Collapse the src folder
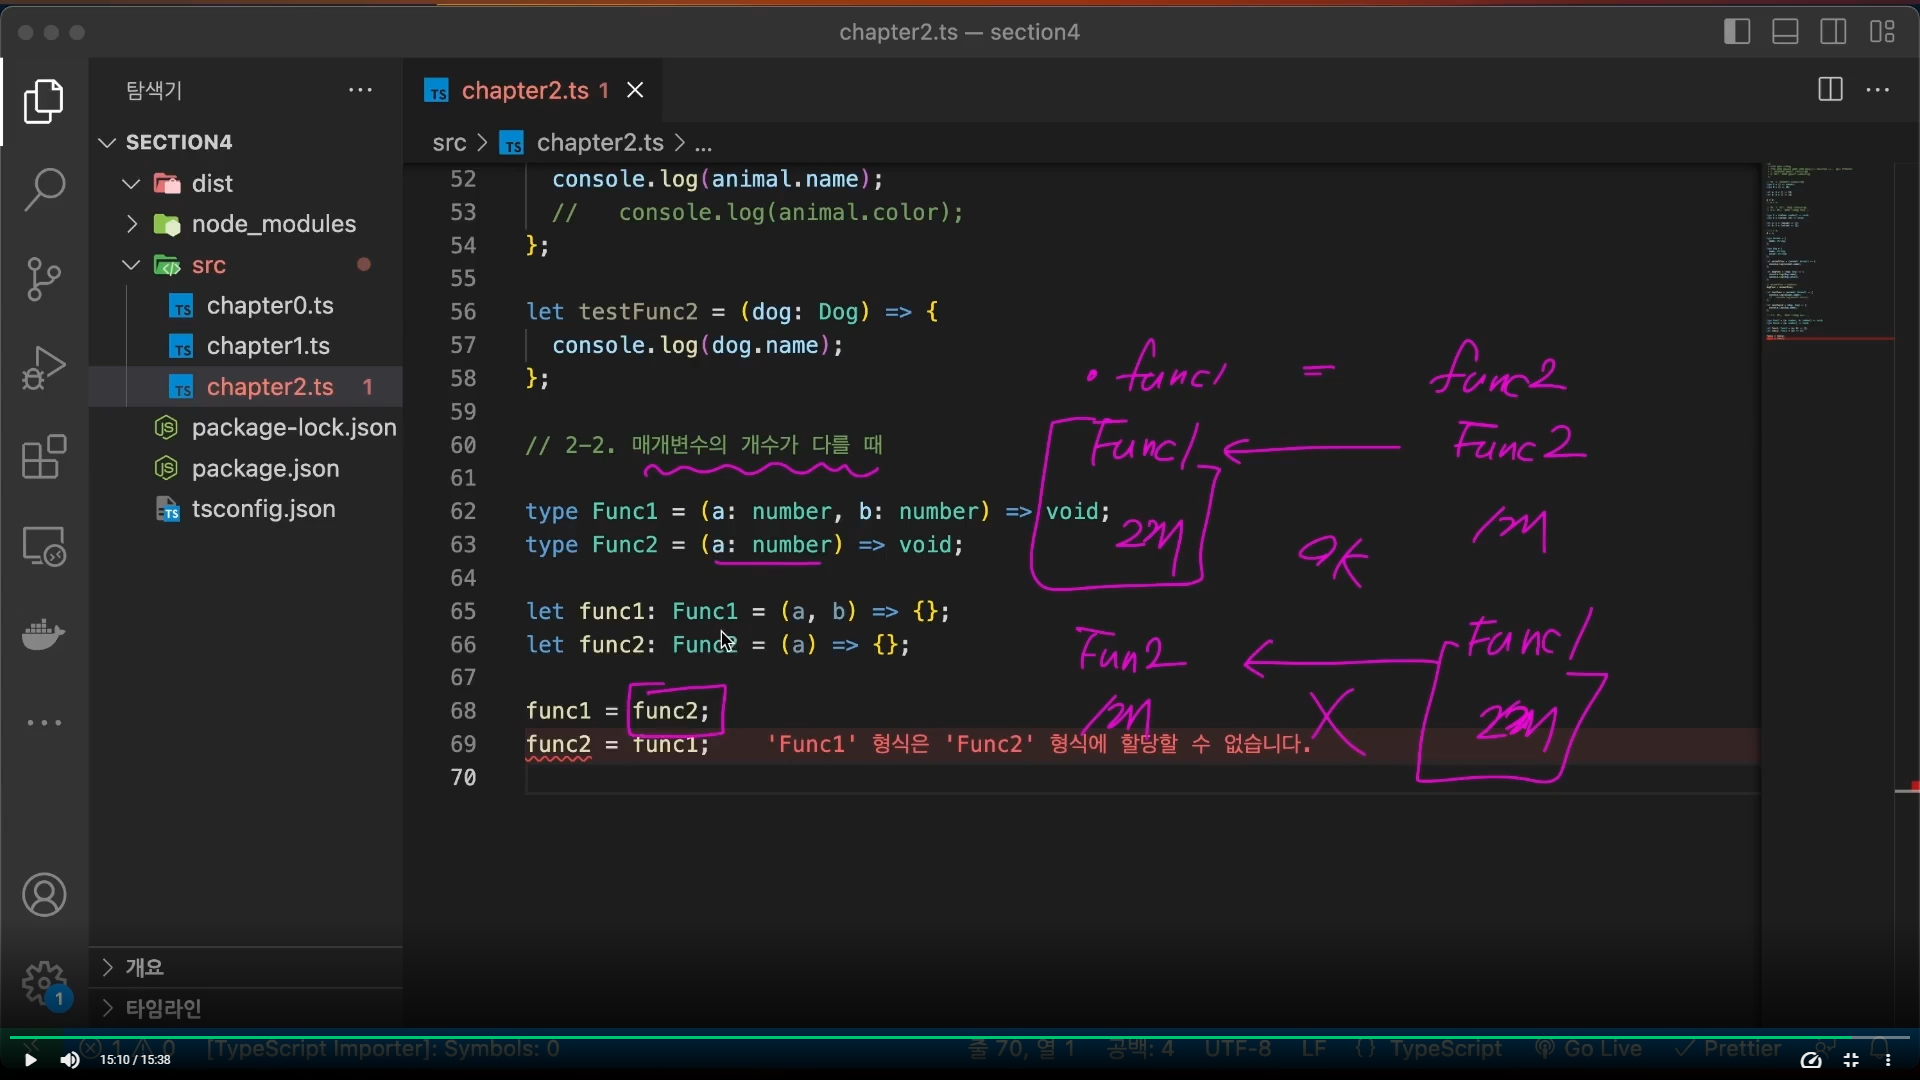The height and width of the screenshot is (1080, 1920). pyautogui.click(x=208, y=265)
